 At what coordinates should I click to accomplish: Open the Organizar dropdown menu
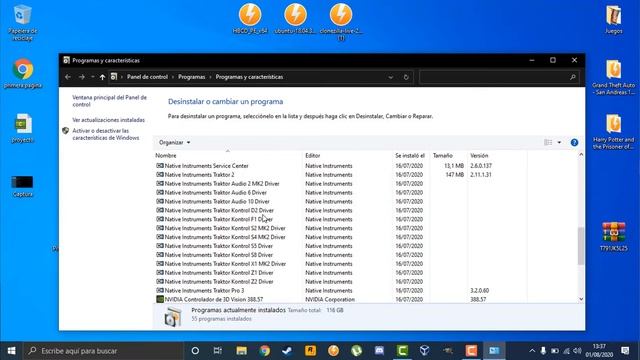174,142
